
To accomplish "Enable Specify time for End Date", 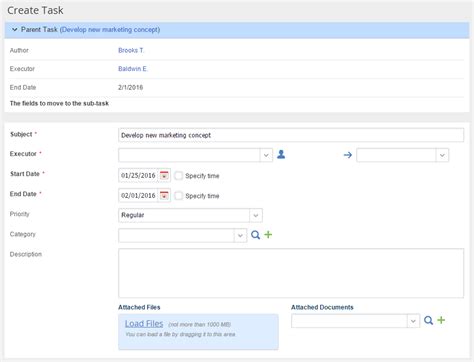I will click(x=179, y=196).
